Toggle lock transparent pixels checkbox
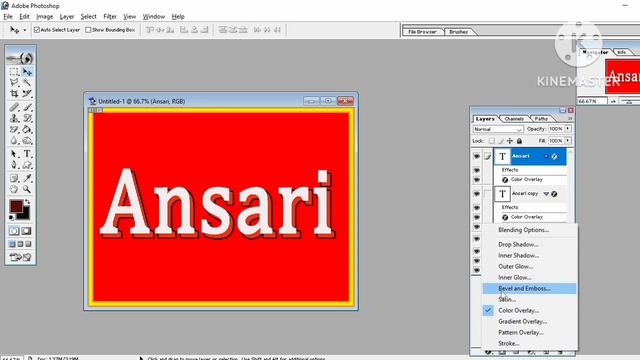 coord(492,141)
